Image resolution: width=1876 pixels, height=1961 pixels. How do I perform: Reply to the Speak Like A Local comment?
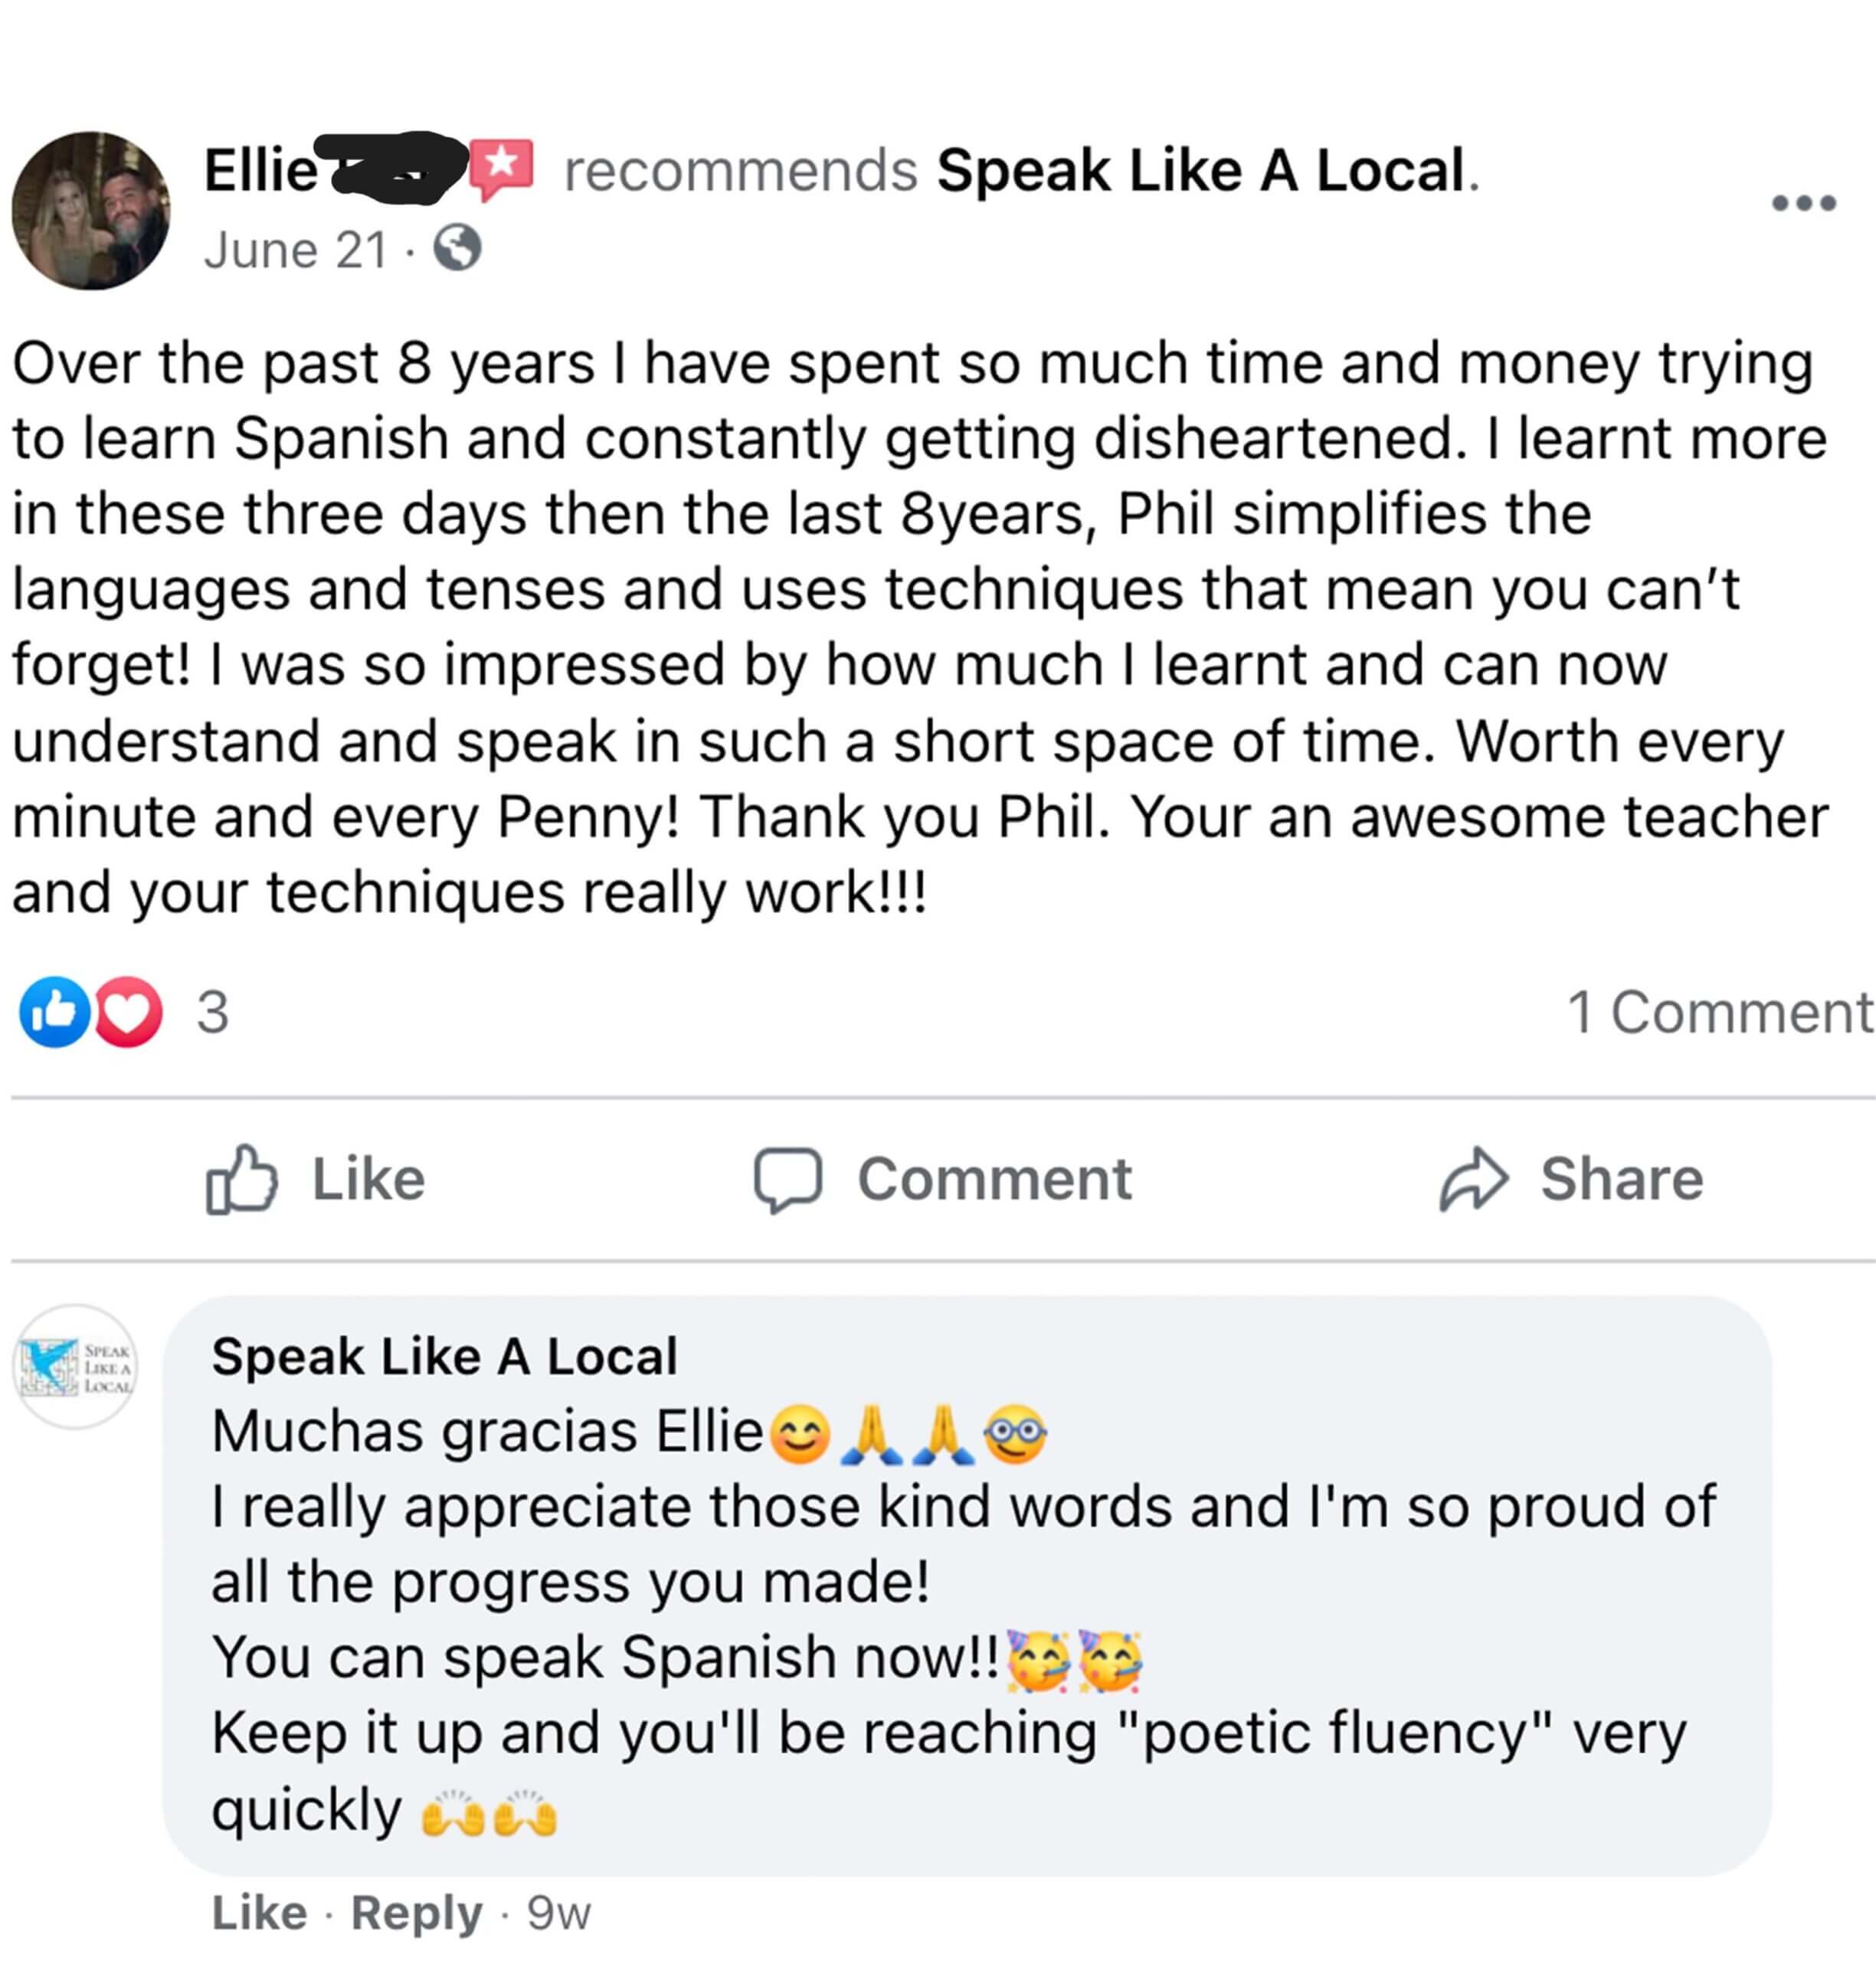(x=416, y=1913)
